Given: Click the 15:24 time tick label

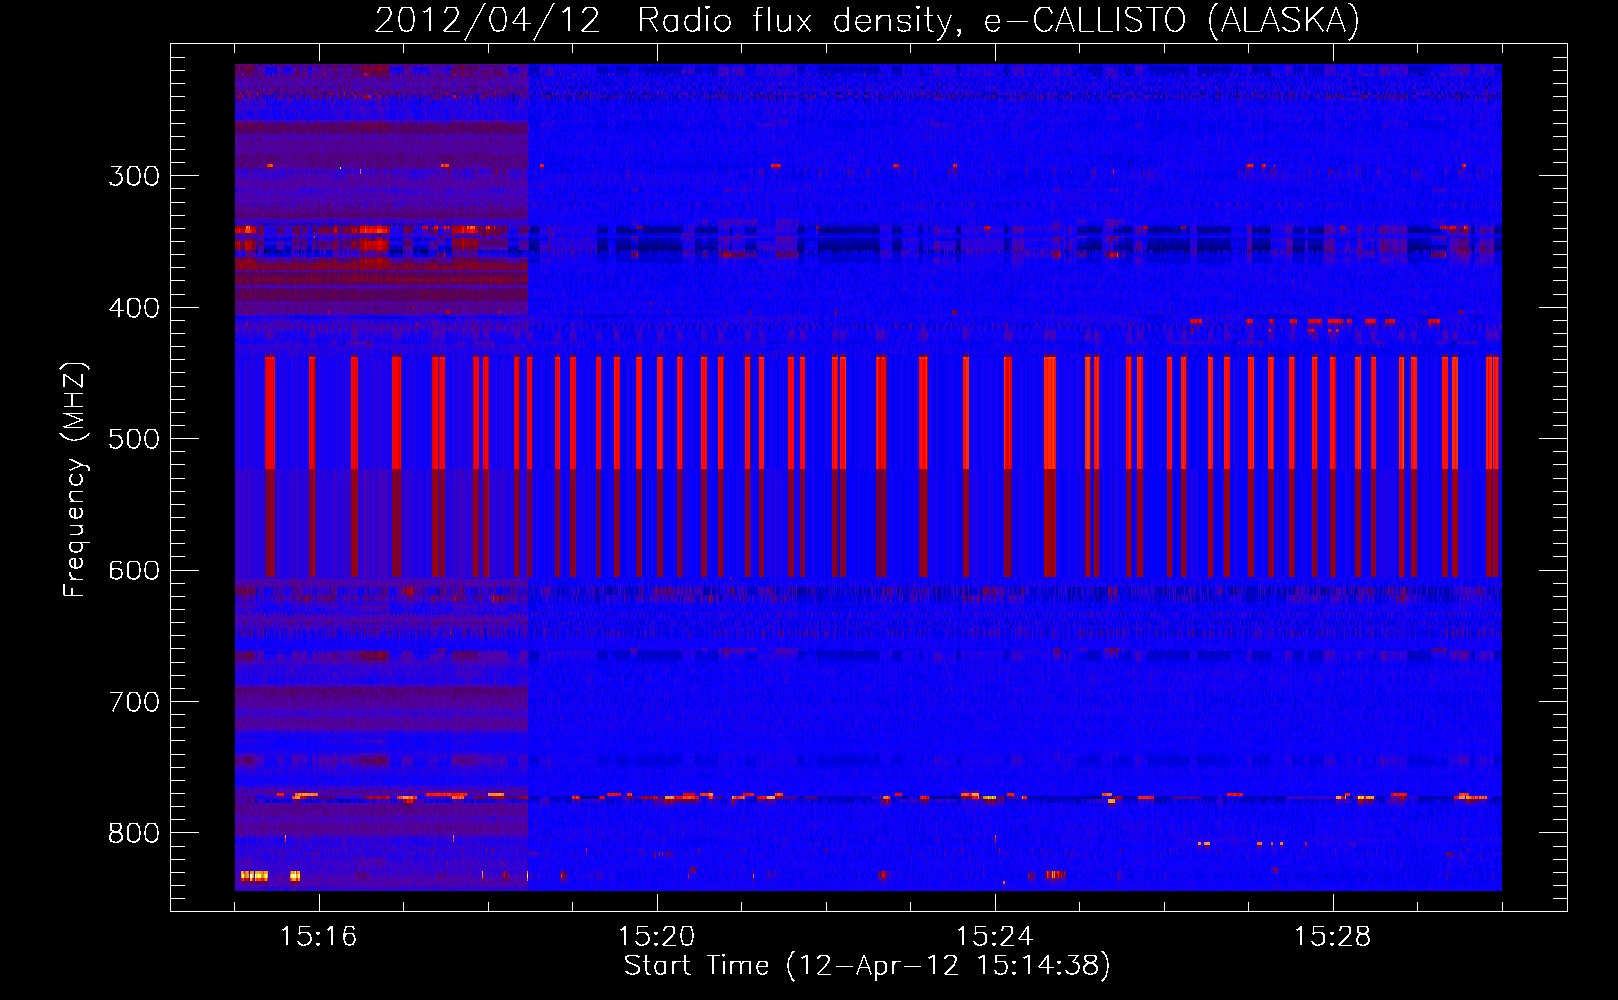Looking at the screenshot, I should coord(995,936).
